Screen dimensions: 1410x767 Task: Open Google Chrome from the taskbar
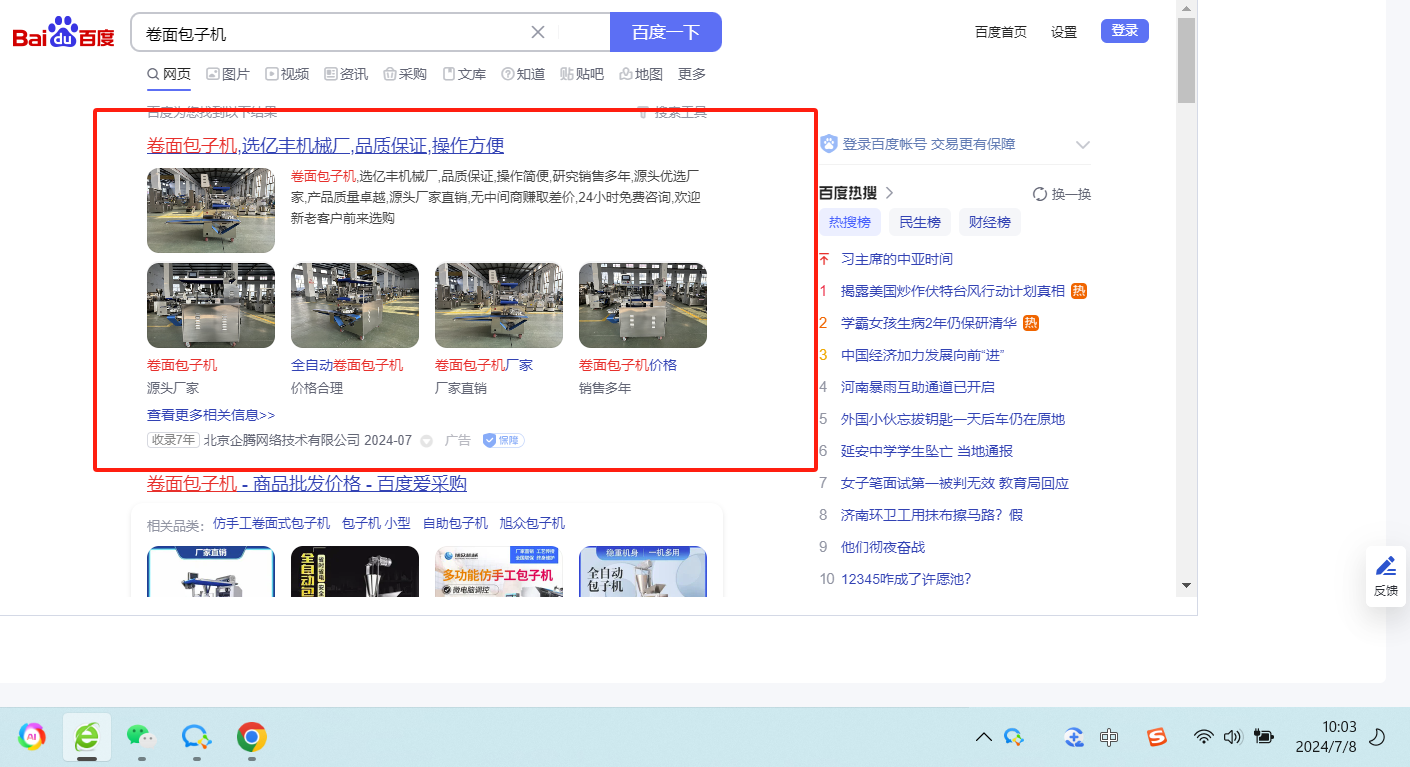(x=251, y=738)
